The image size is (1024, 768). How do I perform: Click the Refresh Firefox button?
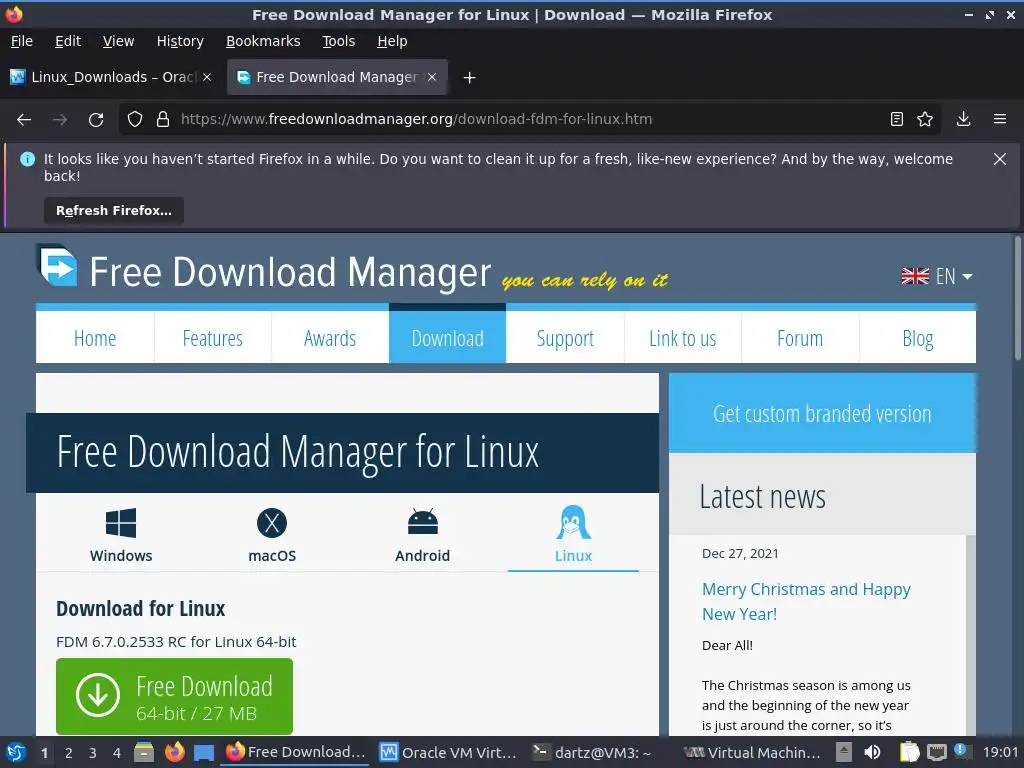tap(114, 210)
